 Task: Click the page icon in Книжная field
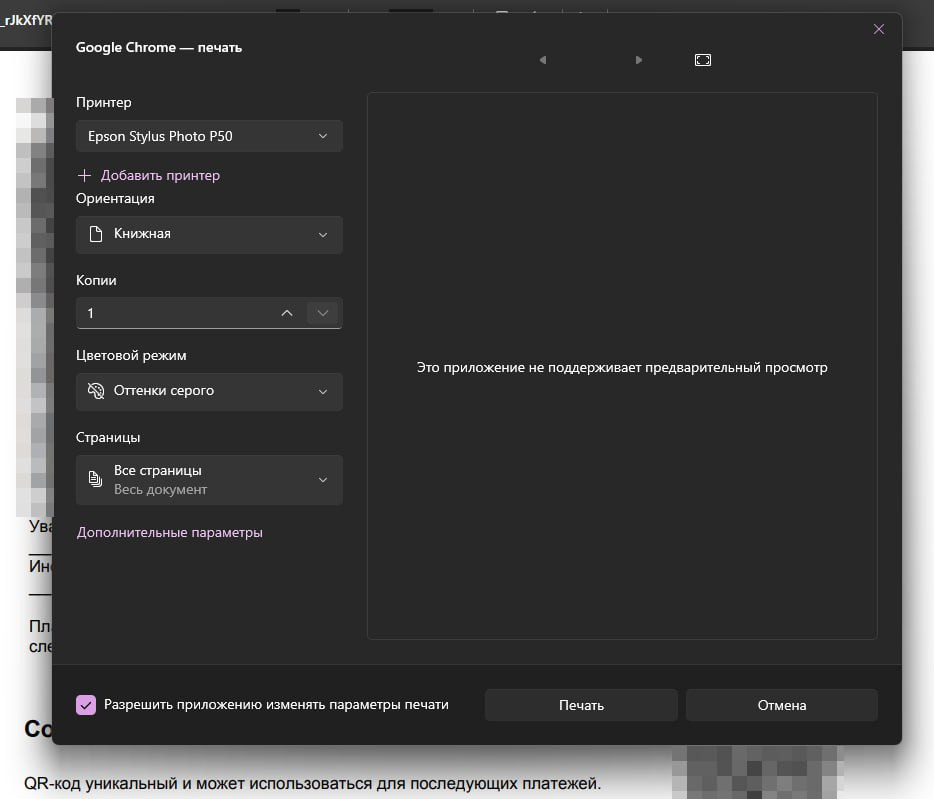pyautogui.click(x=95, y=234)
